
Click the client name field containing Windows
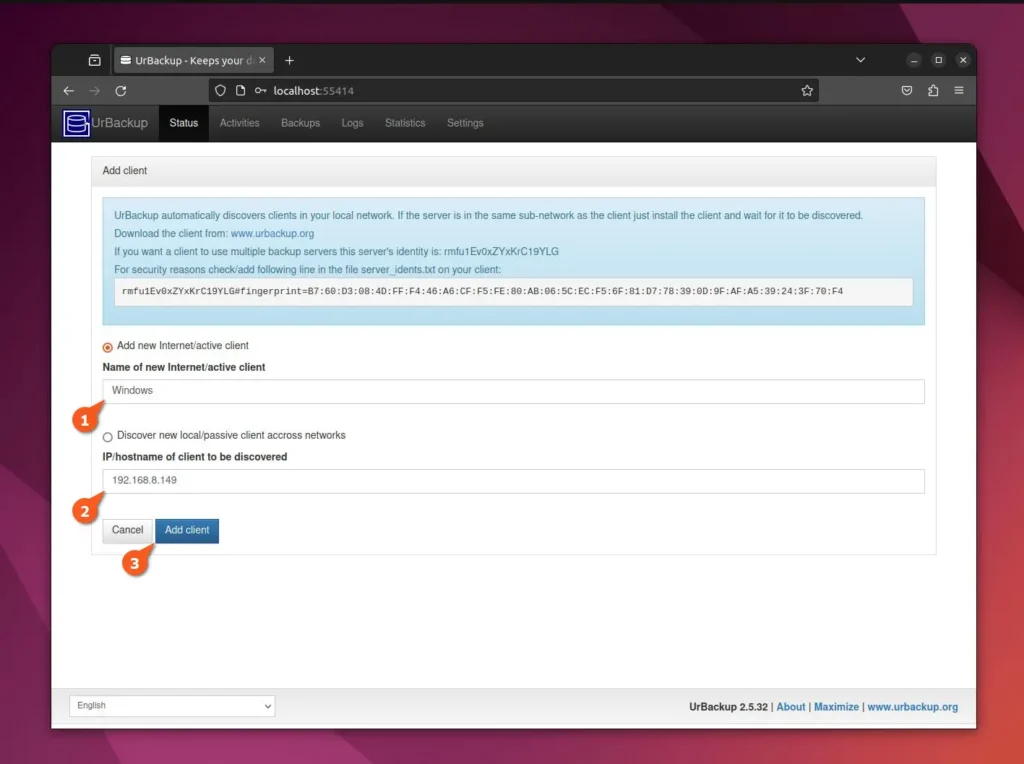coord(513,391)
